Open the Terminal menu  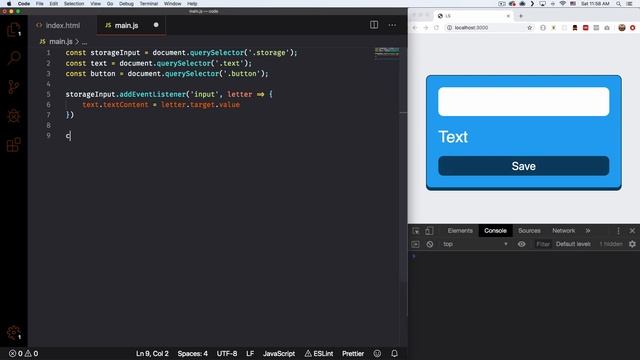pyautogui.click(x=149, y=4)
